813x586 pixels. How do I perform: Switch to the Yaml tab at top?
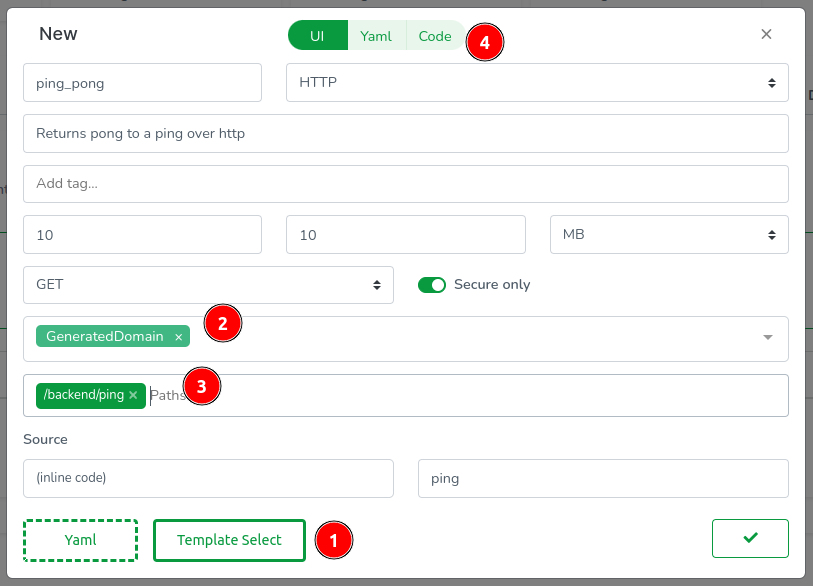pyautogui.click(x=376, y=35)
